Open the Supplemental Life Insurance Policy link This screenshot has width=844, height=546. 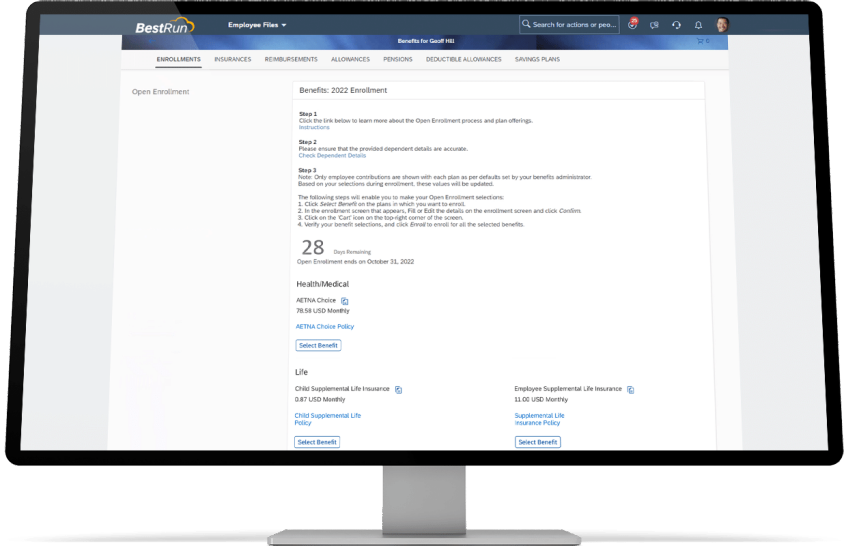point(539,419)
